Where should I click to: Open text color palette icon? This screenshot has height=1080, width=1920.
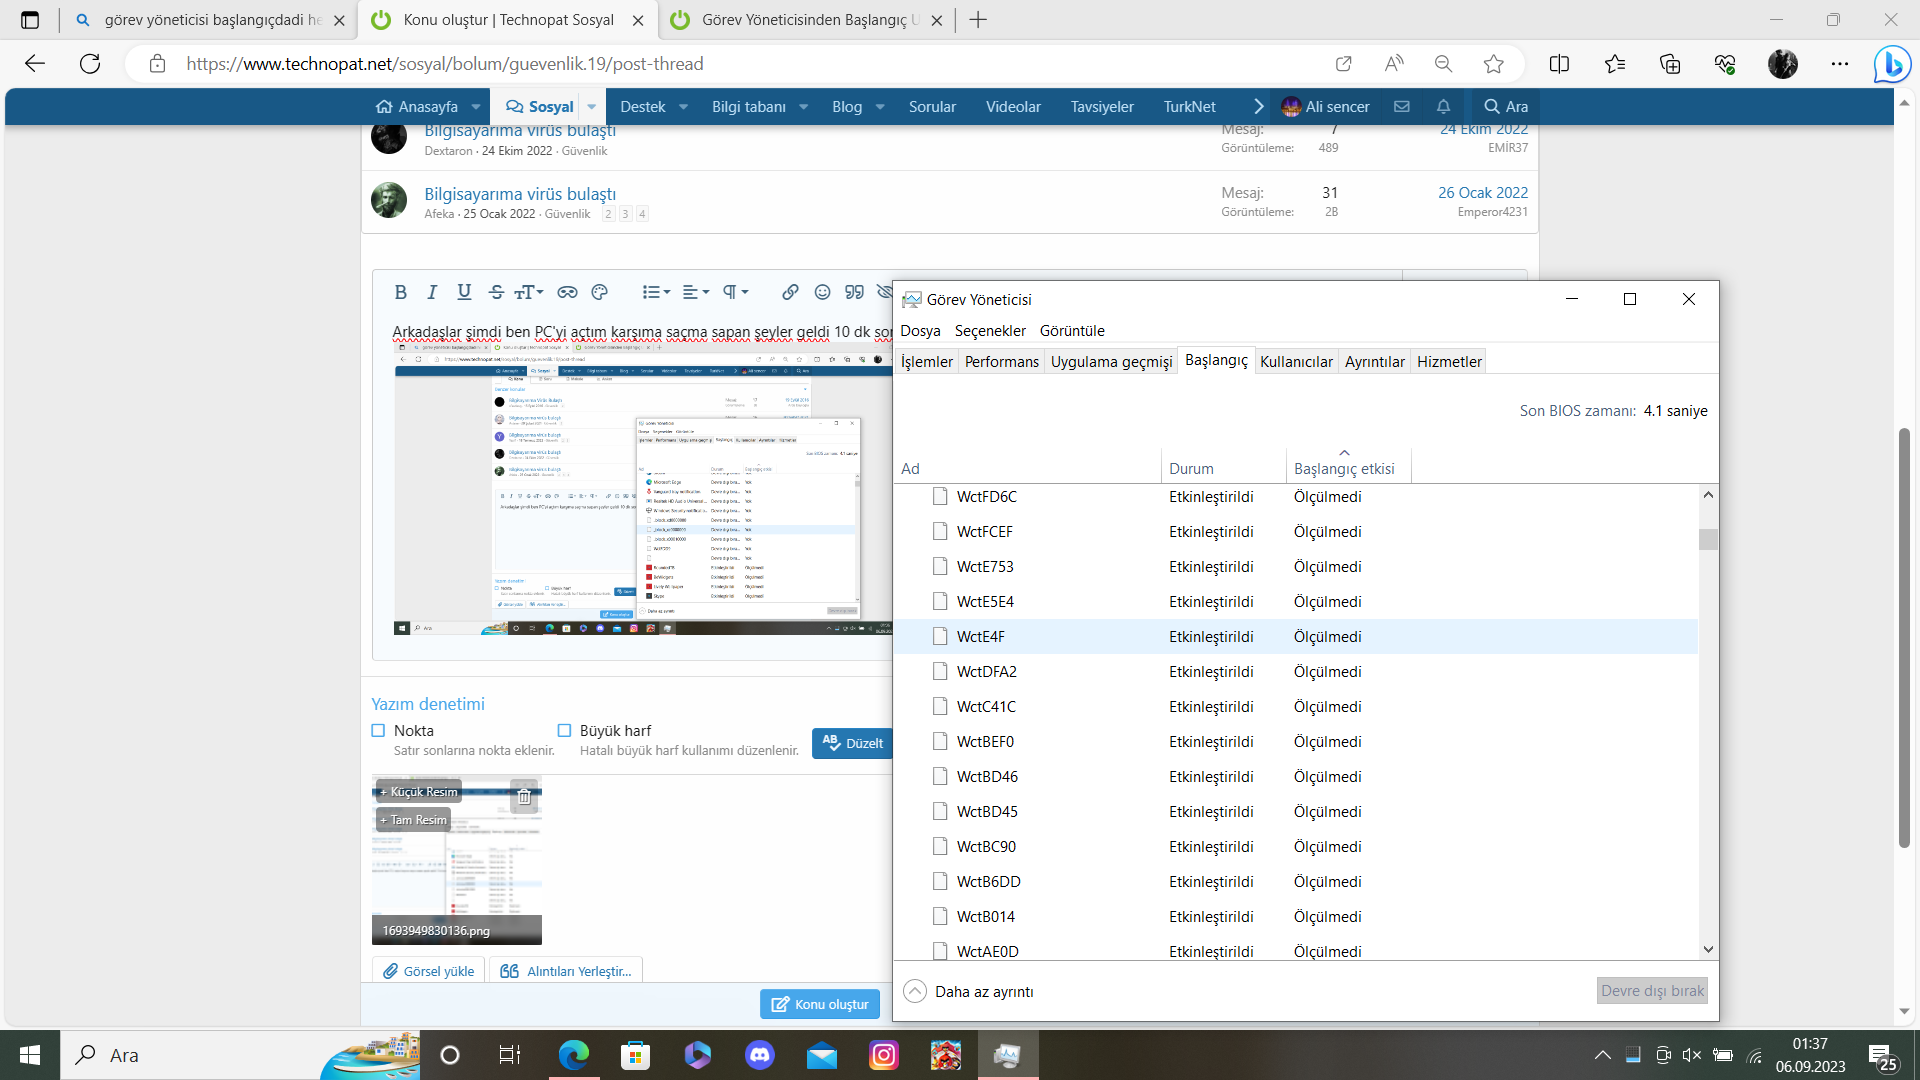pyautogui.click(x=600, y=292)
